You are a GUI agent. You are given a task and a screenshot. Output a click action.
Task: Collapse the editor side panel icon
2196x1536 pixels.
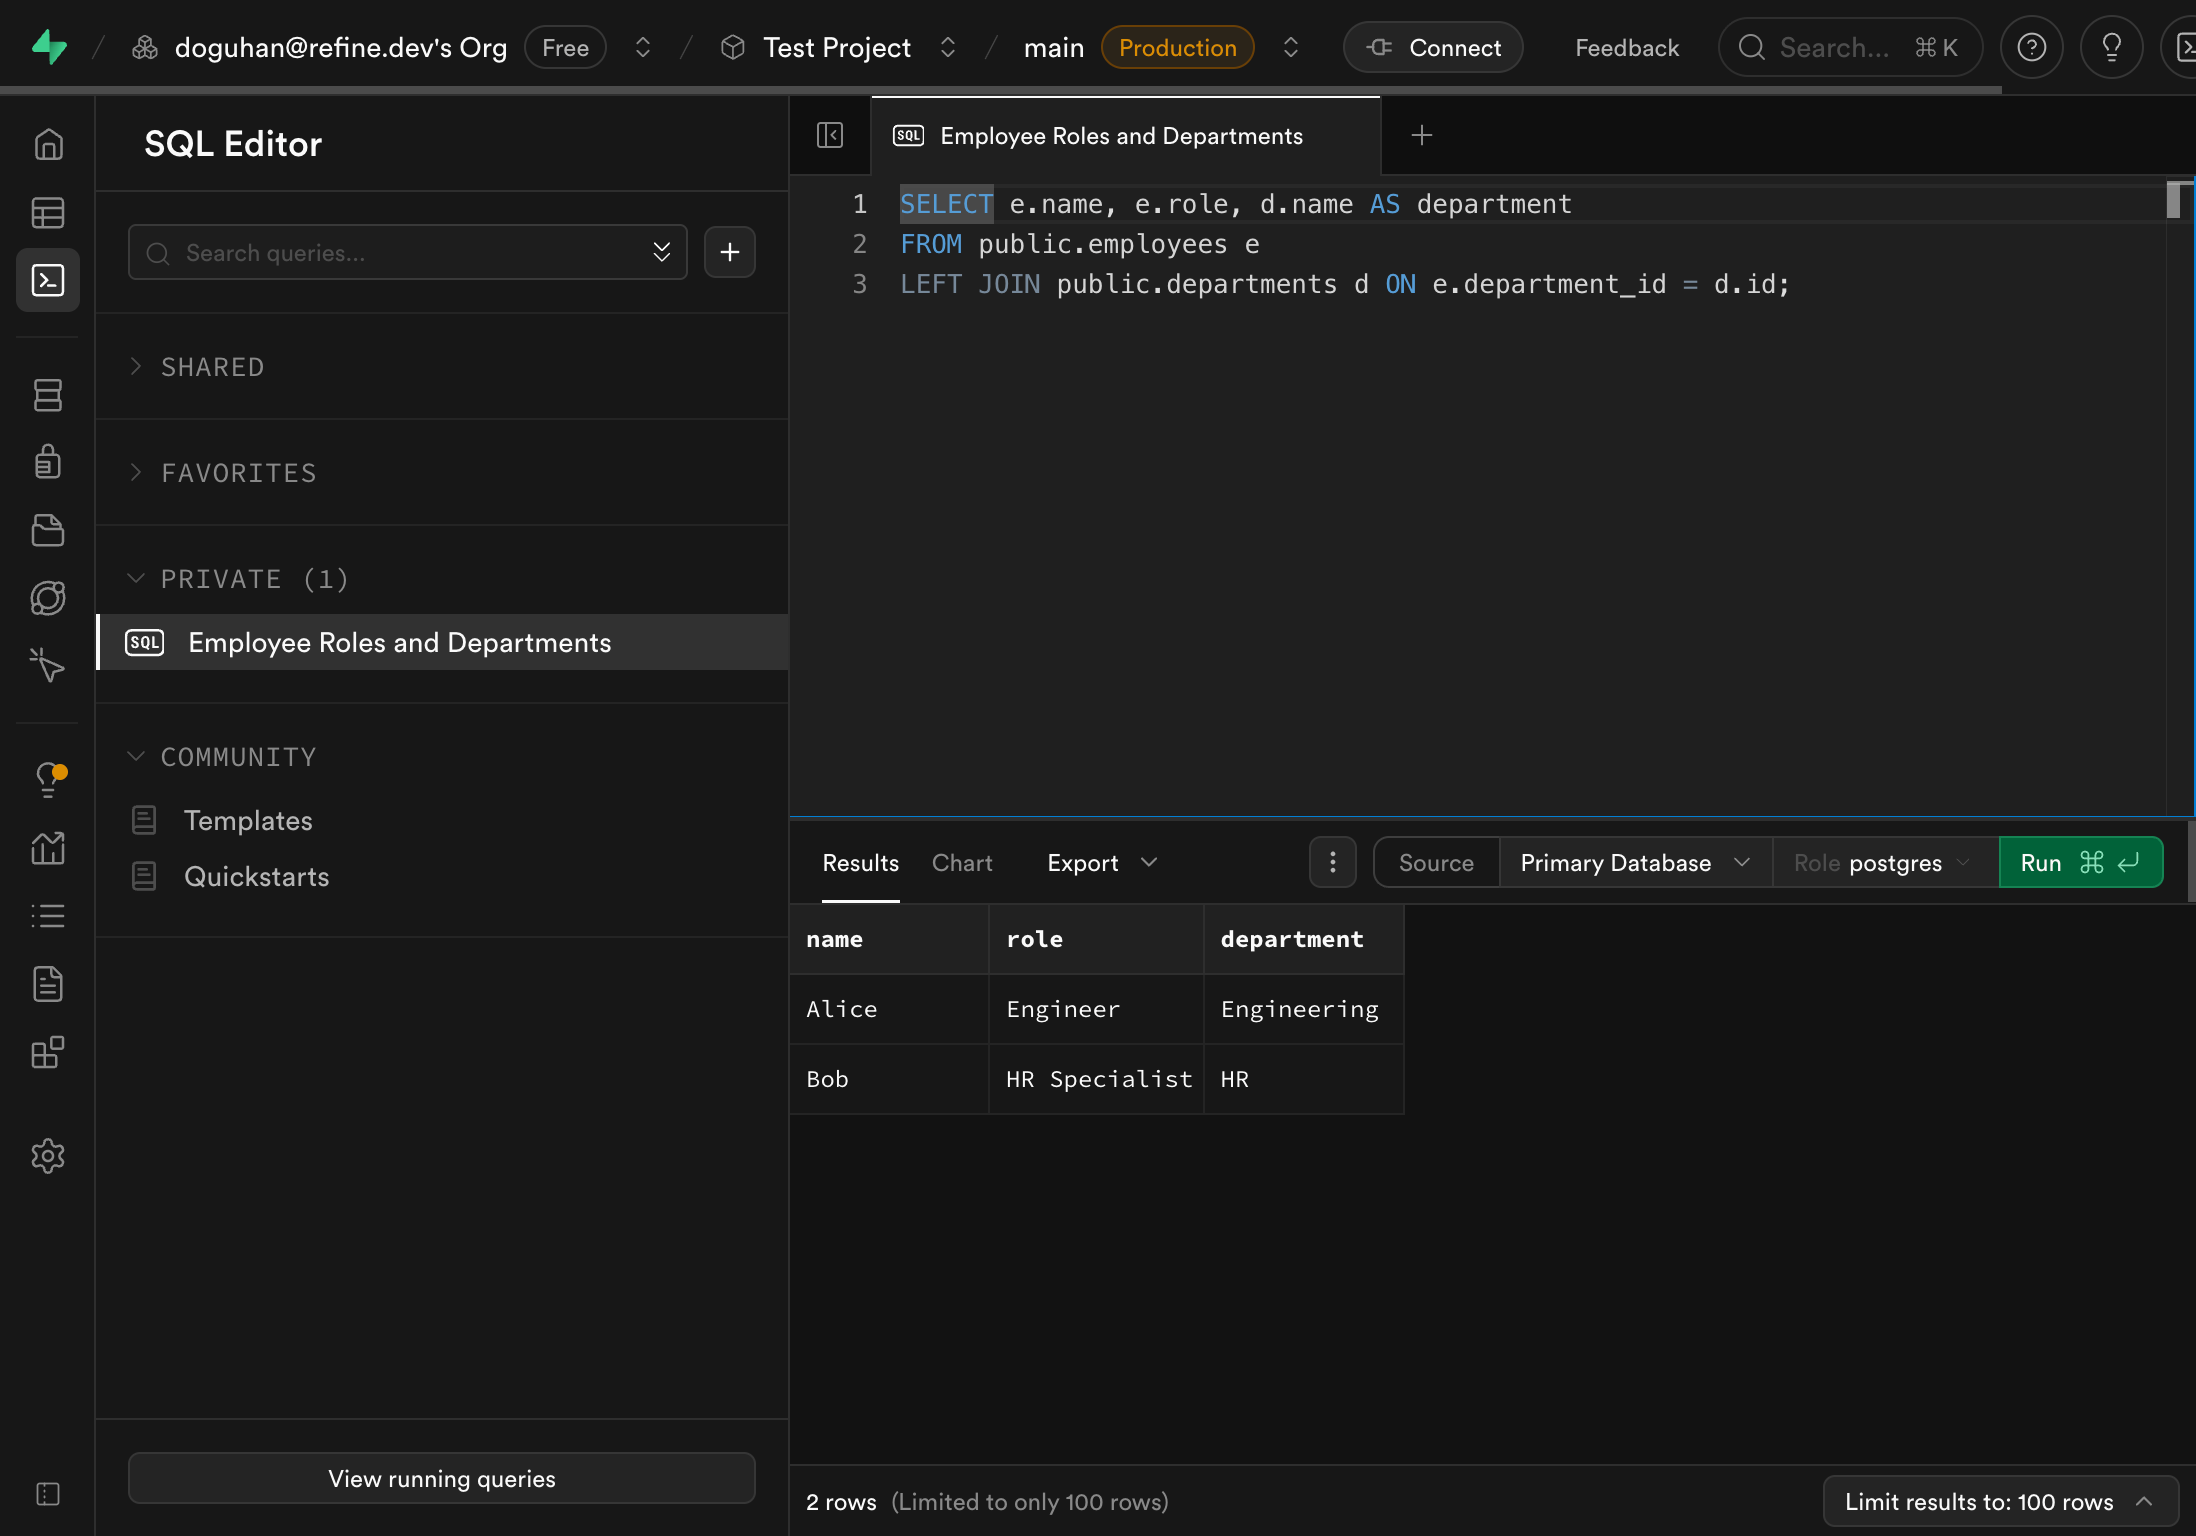(830, 134)
